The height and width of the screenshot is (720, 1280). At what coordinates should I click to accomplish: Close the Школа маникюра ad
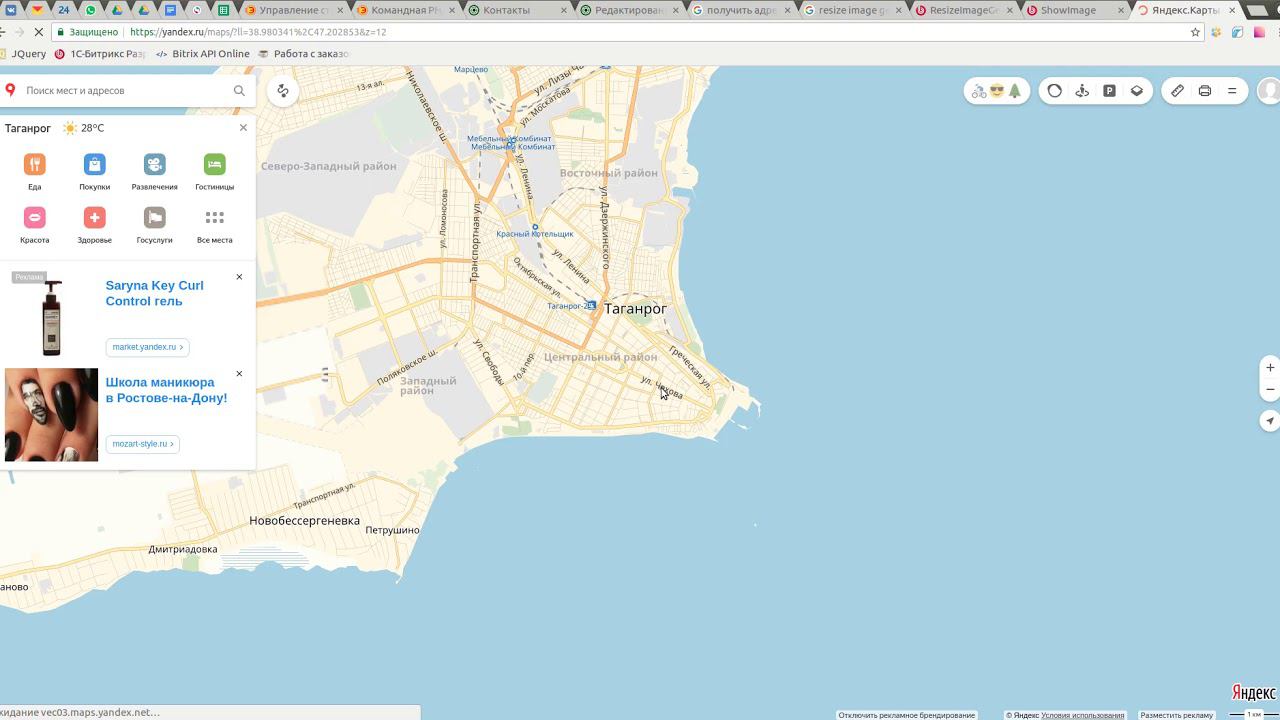(x=239, y=374)
